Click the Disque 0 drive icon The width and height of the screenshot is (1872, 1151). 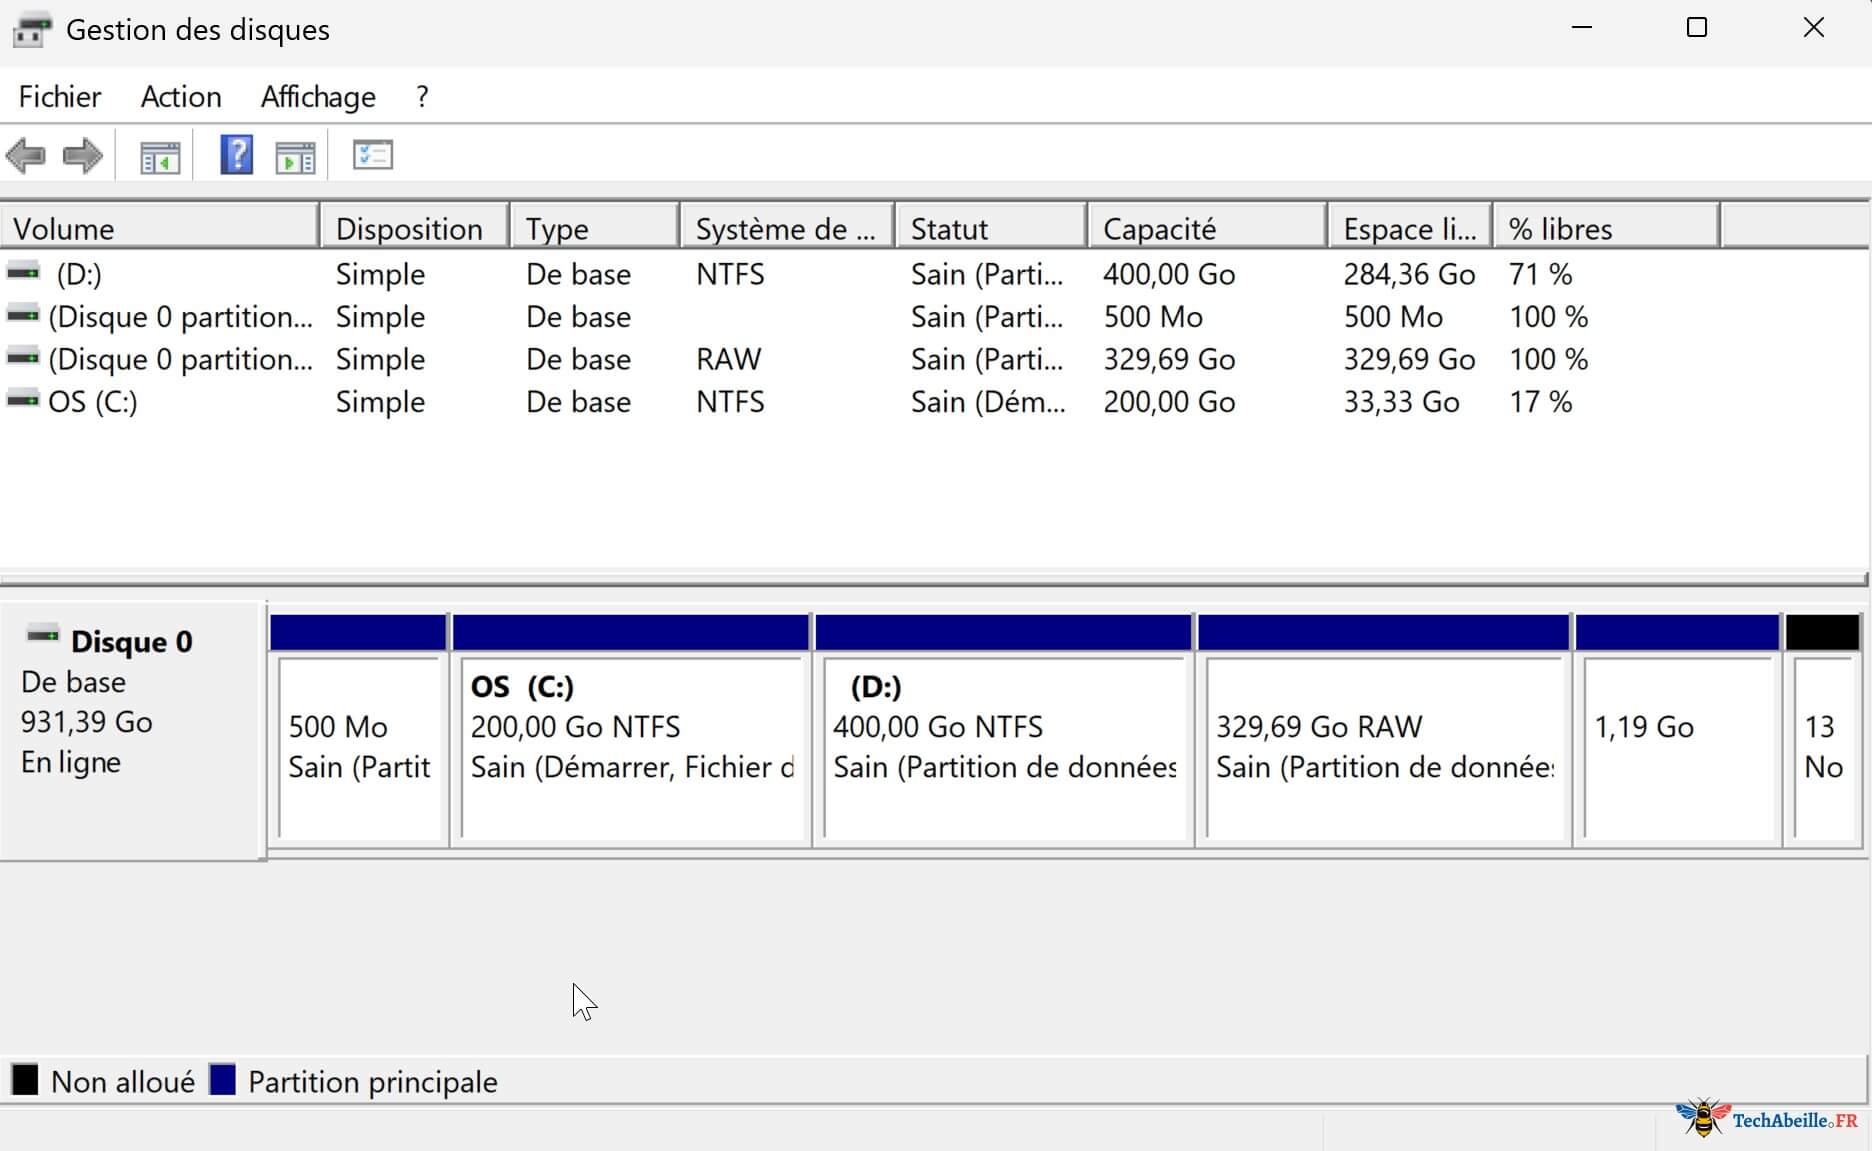point(43,635)
